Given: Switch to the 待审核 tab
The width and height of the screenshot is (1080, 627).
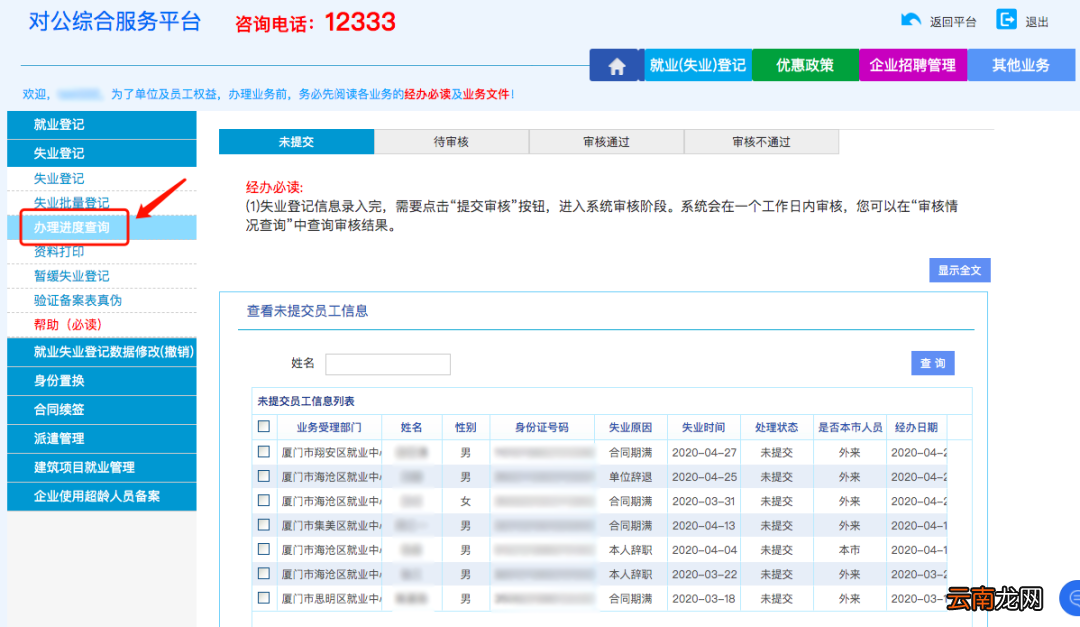Looking at the screenshot, I should point(451,142).
